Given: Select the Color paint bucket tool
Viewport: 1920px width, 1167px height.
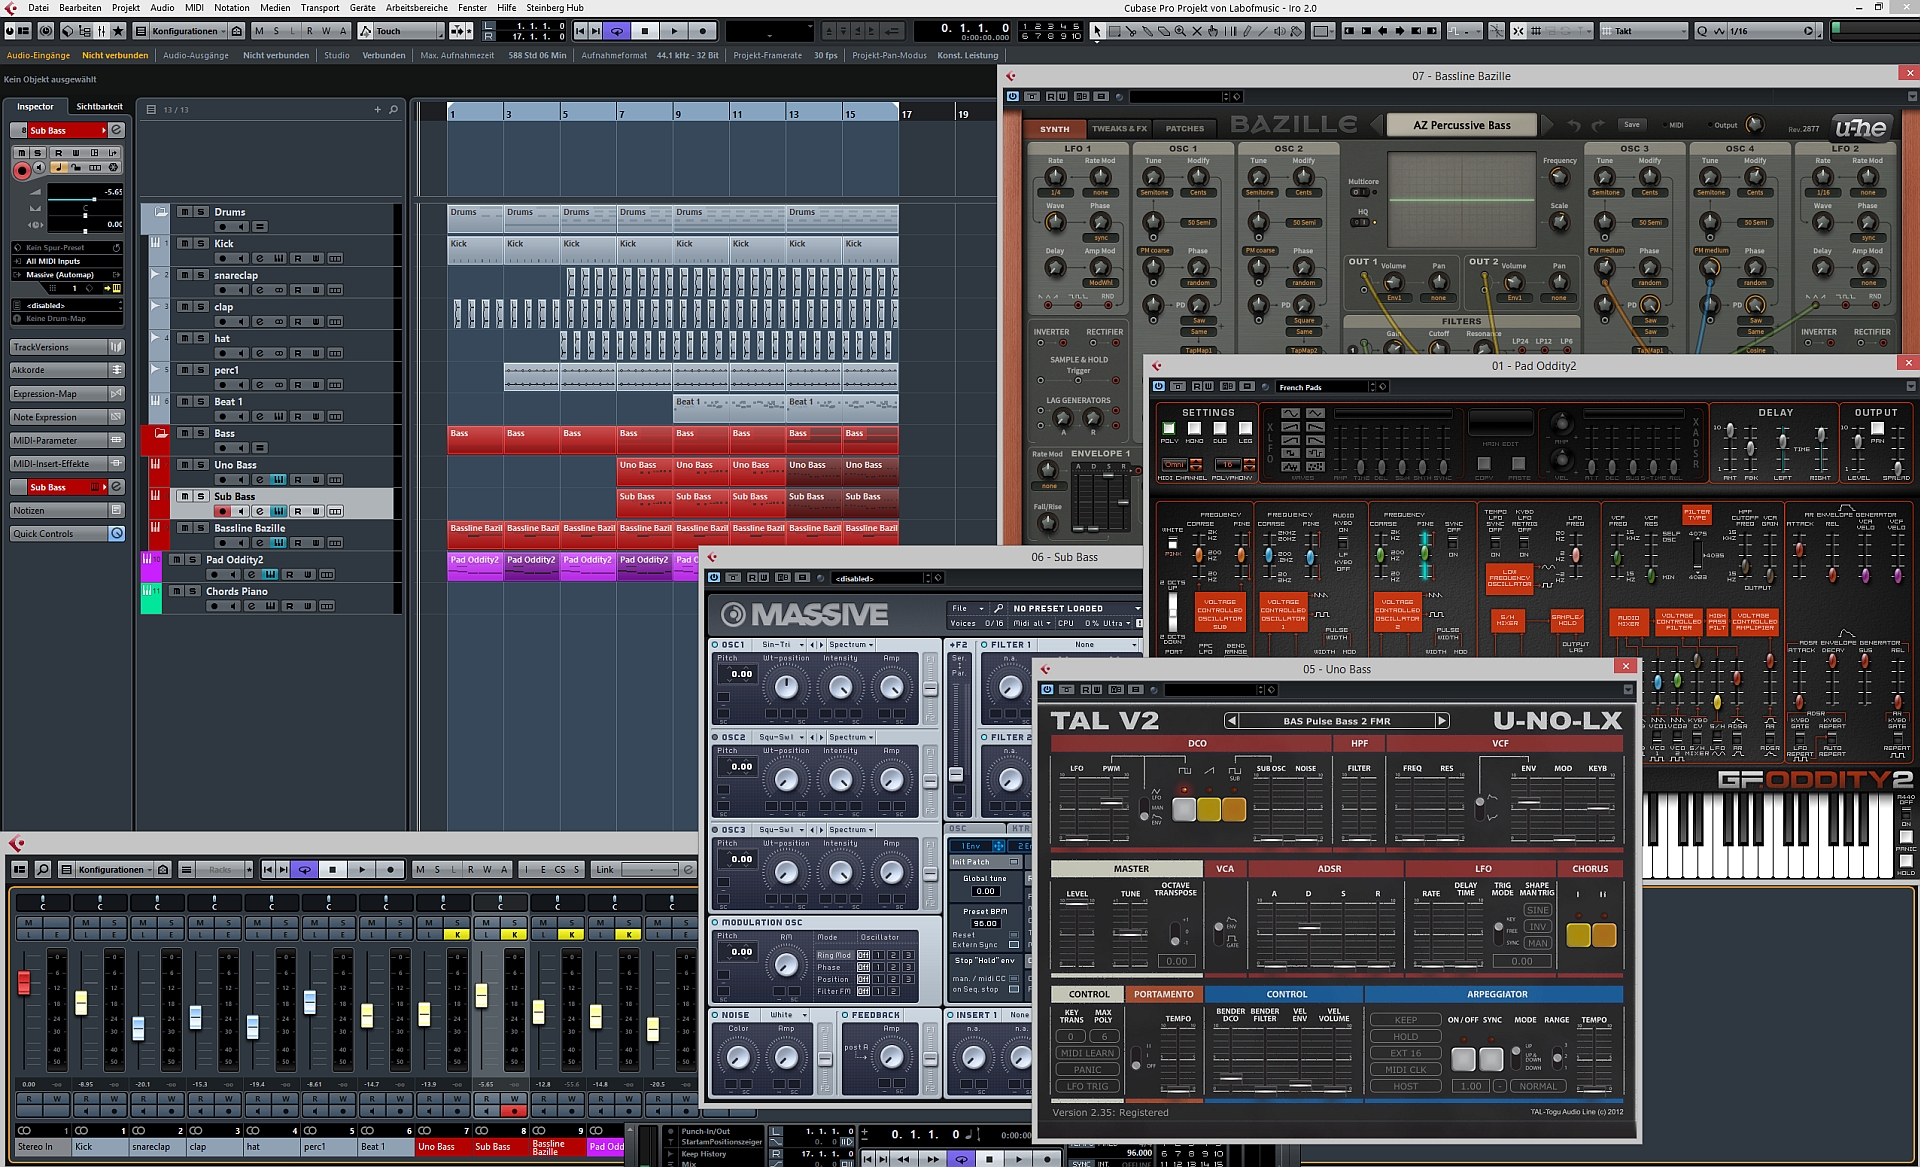Looking at the screenshot, I should pyautogui.click(x=1296, y=31).
